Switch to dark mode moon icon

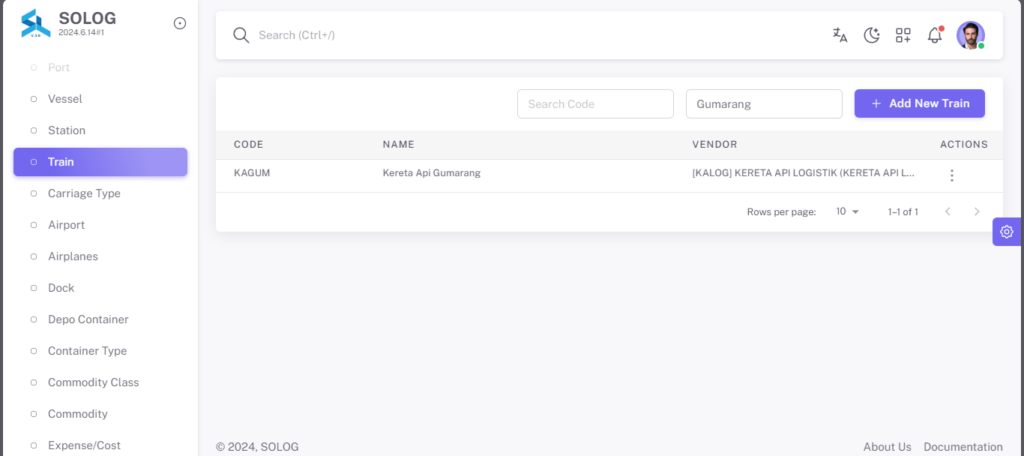(x=871, y=35)
